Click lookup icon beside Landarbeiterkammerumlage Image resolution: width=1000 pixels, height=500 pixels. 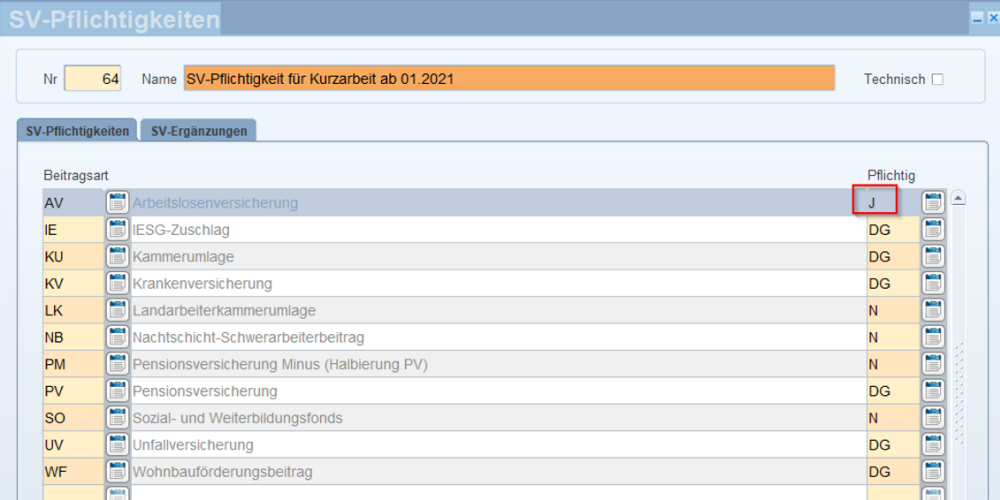(x=116, y=311)
